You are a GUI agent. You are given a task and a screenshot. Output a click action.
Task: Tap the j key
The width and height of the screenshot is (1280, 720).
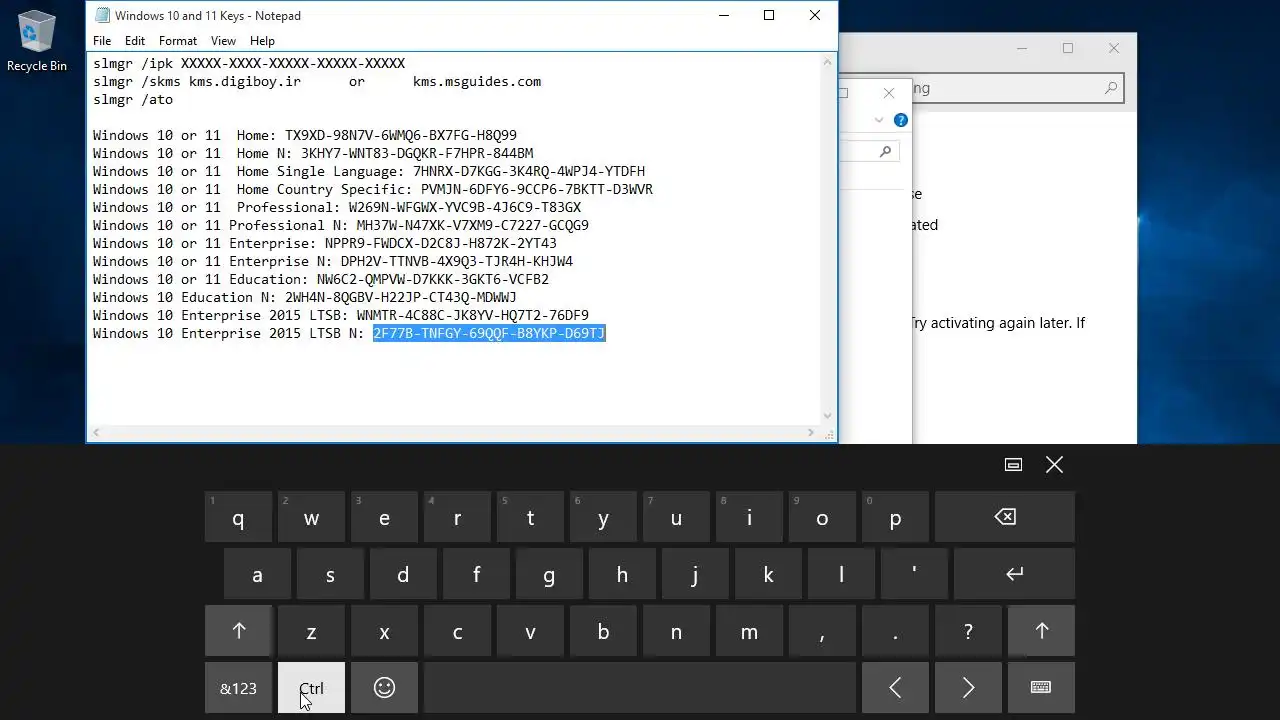coord(695,574)
